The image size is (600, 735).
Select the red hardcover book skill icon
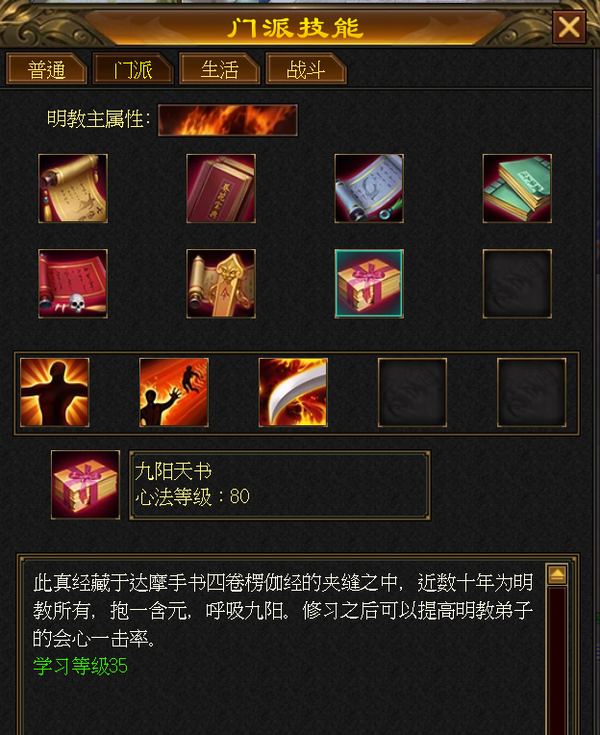point(221,188)
